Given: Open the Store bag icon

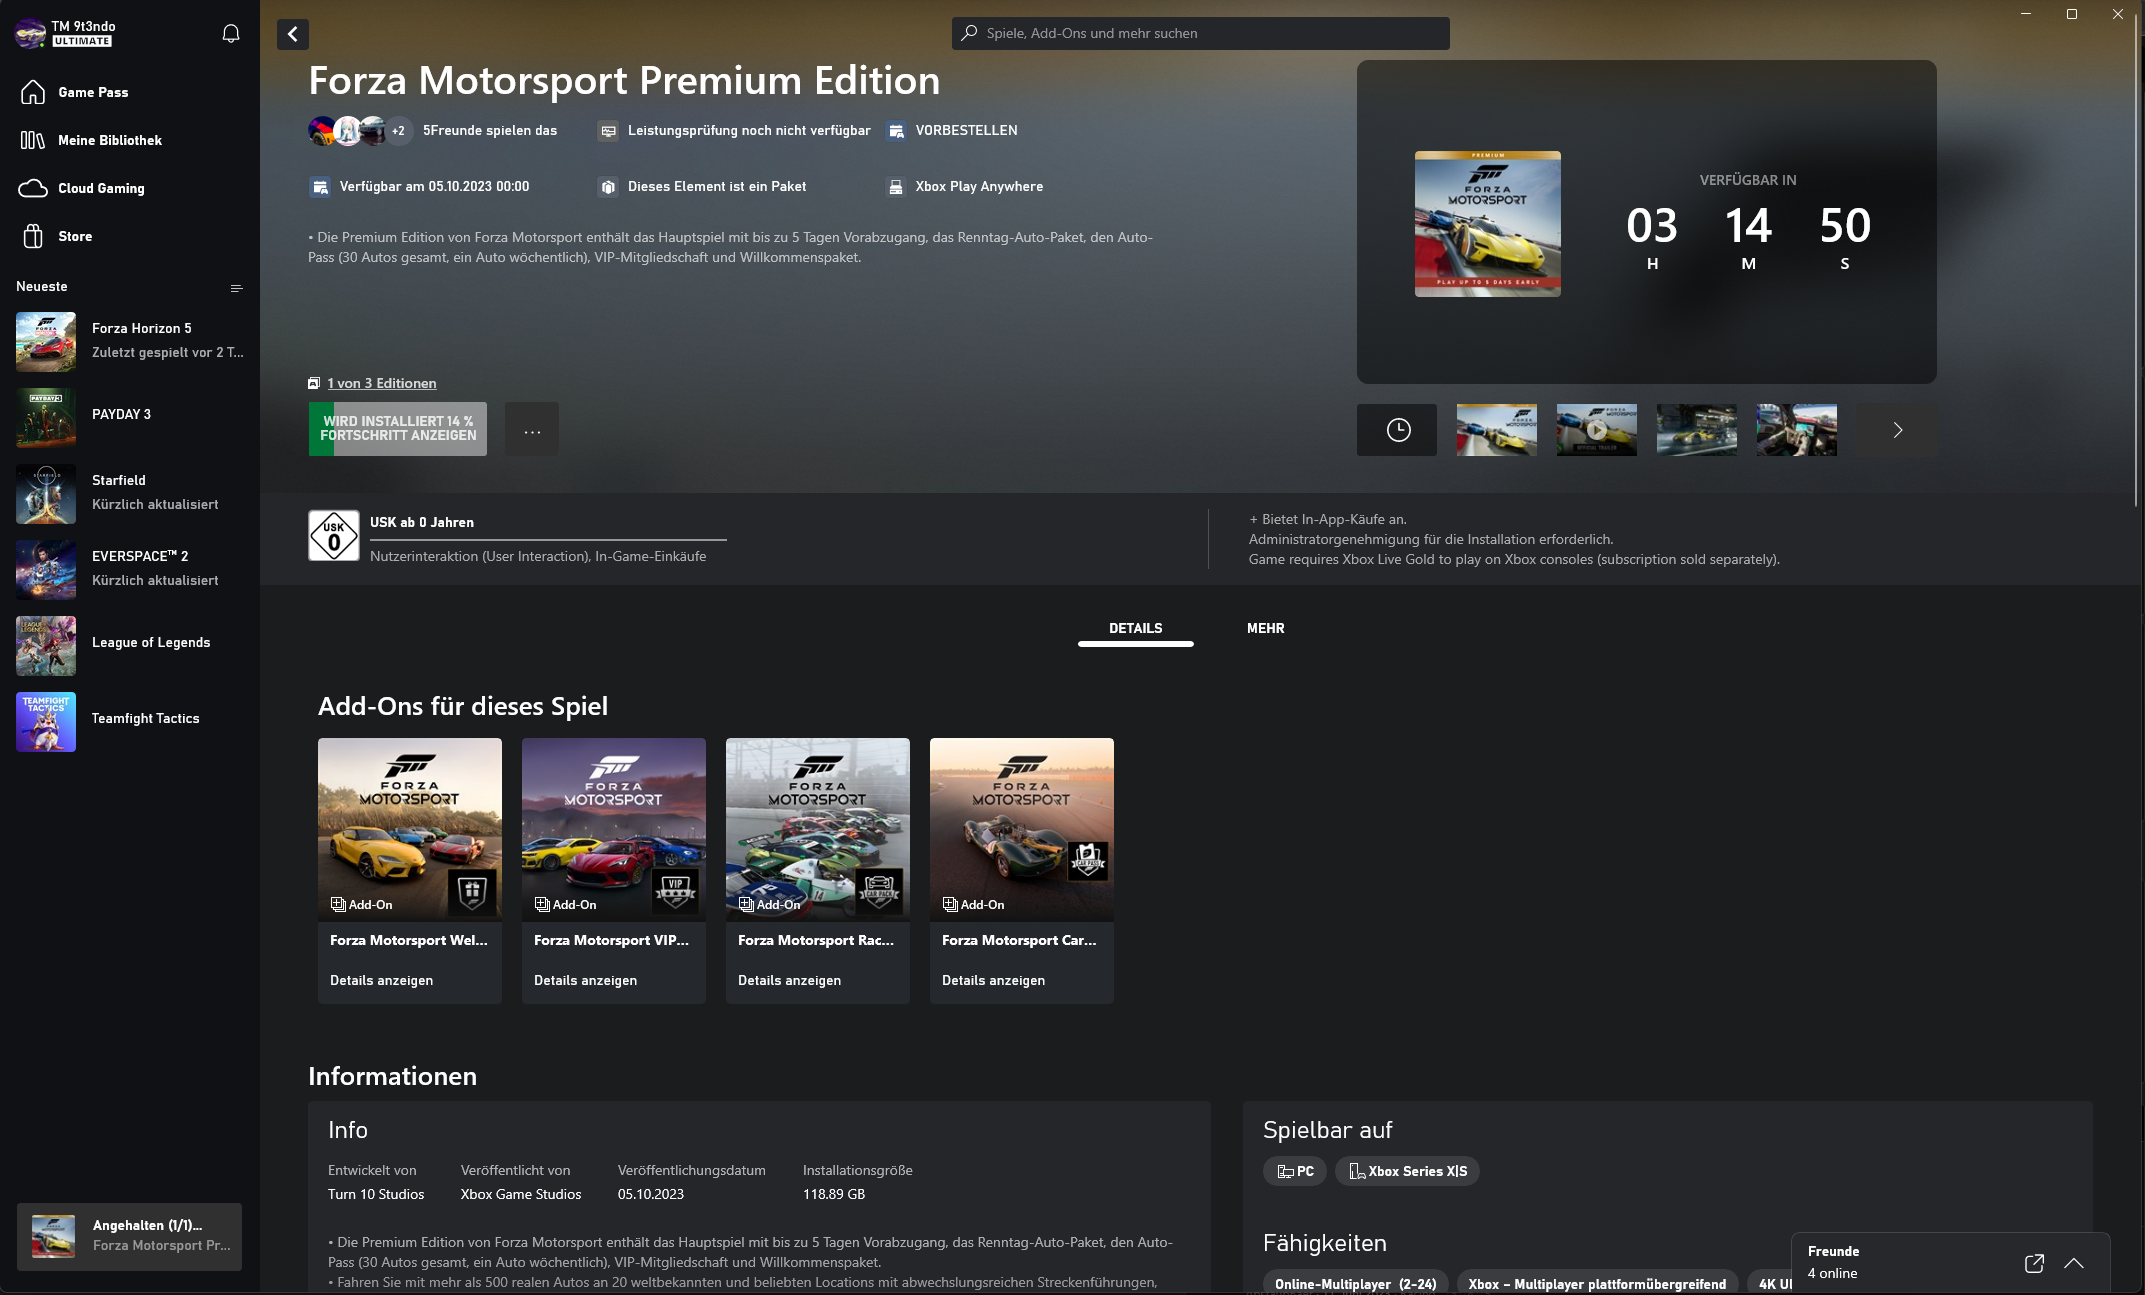Looking at the screenshot, I should tap(33, 236).
